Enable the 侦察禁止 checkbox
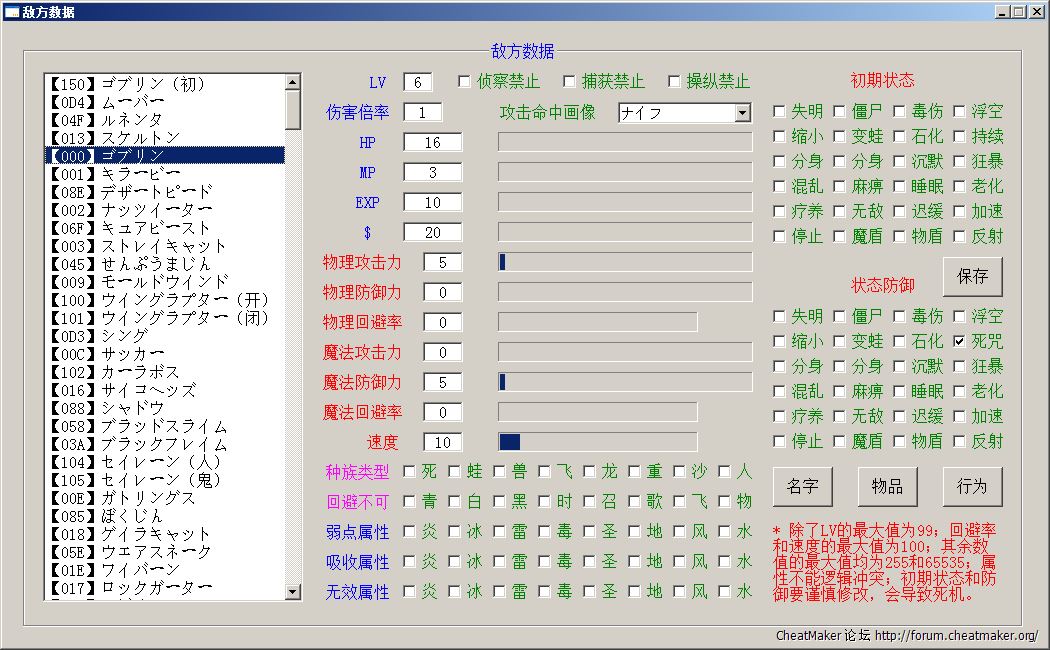1050x650 pixels. [464, 81]
